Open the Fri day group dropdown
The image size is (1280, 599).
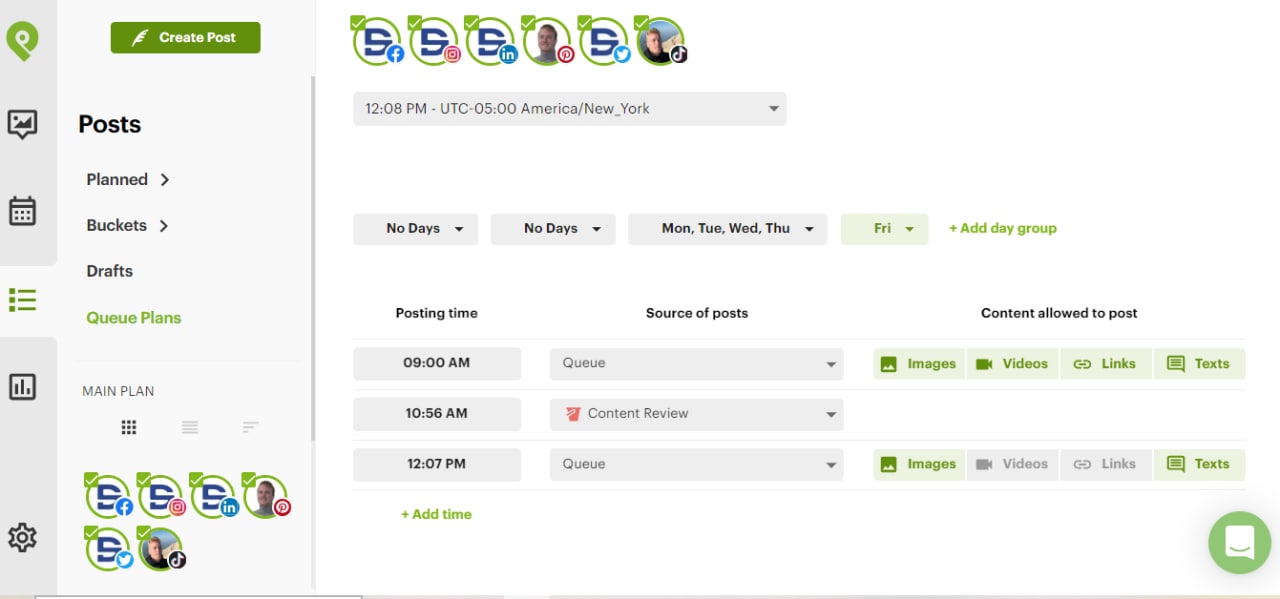click(x=885, y=229)
